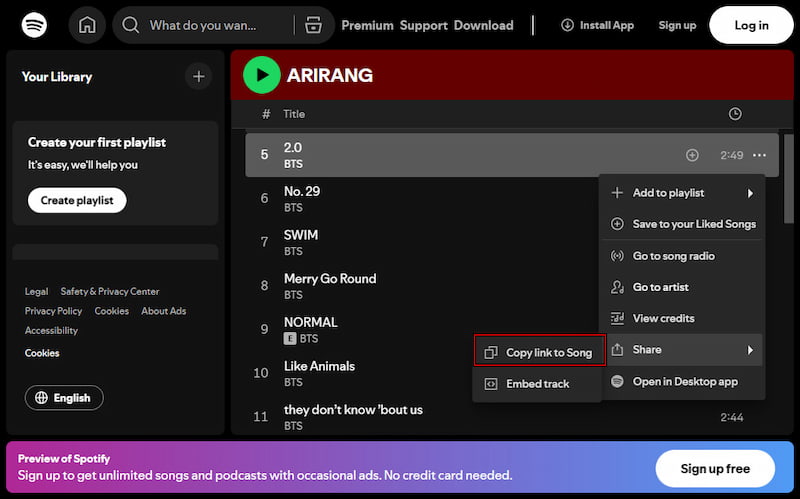Click the song radio icon

[x=617, y=256]
